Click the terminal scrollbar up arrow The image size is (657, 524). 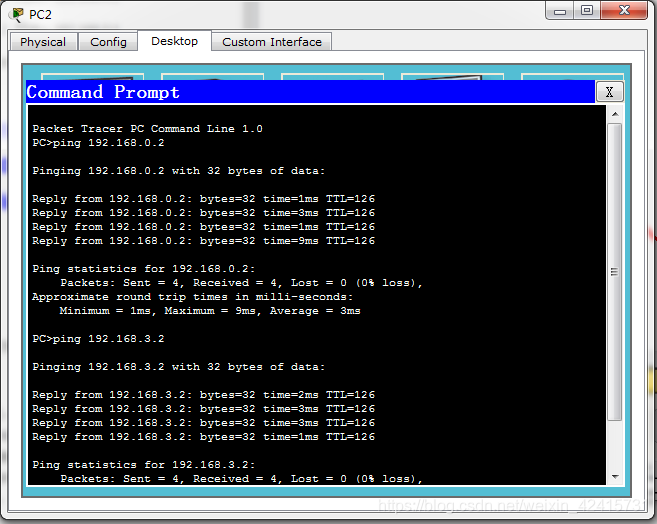click(615, 114)
